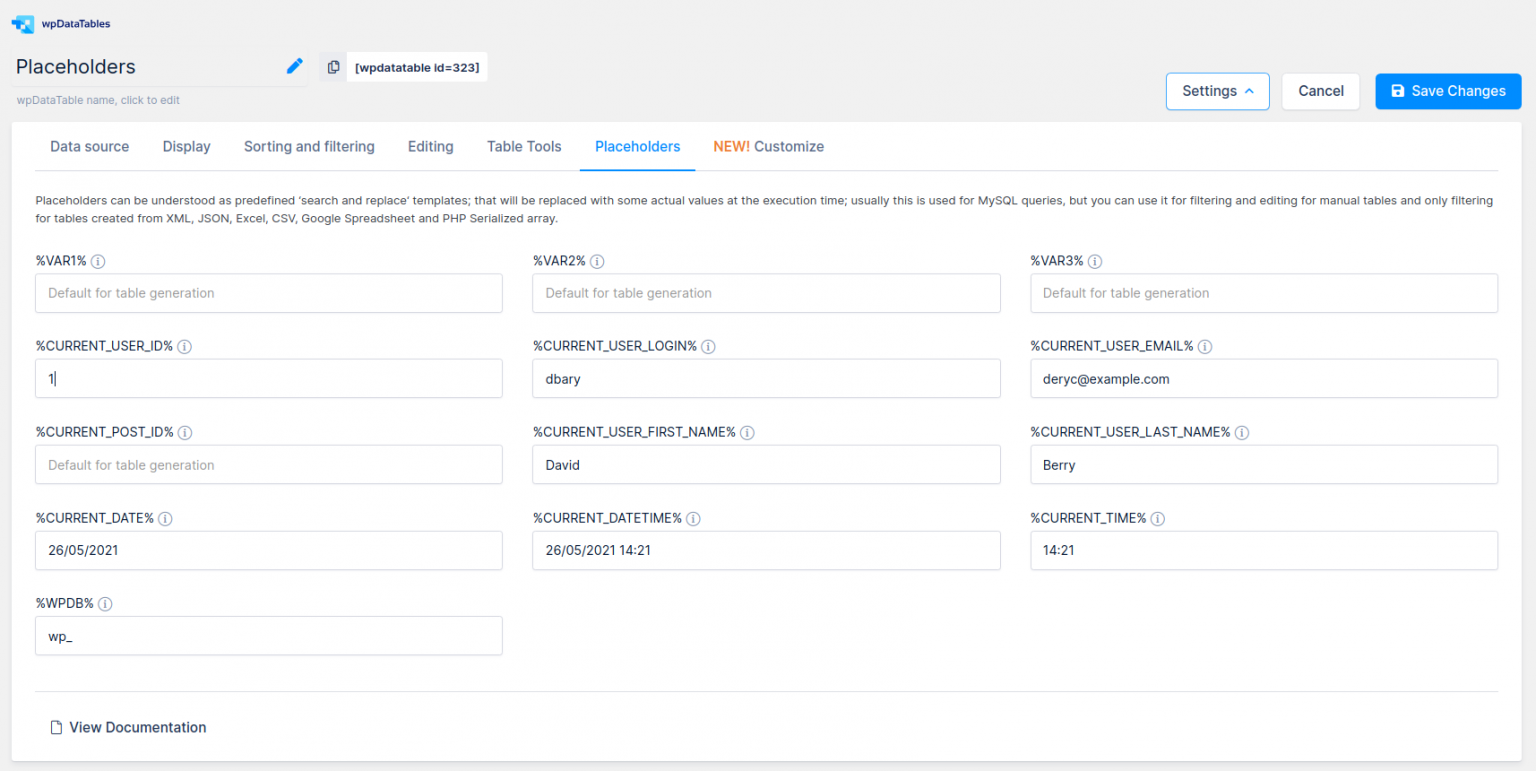This screenshot has width=1536, height=771.
Task: Open the info tooltip next to %VAR1%
Action: coord(98,261)
